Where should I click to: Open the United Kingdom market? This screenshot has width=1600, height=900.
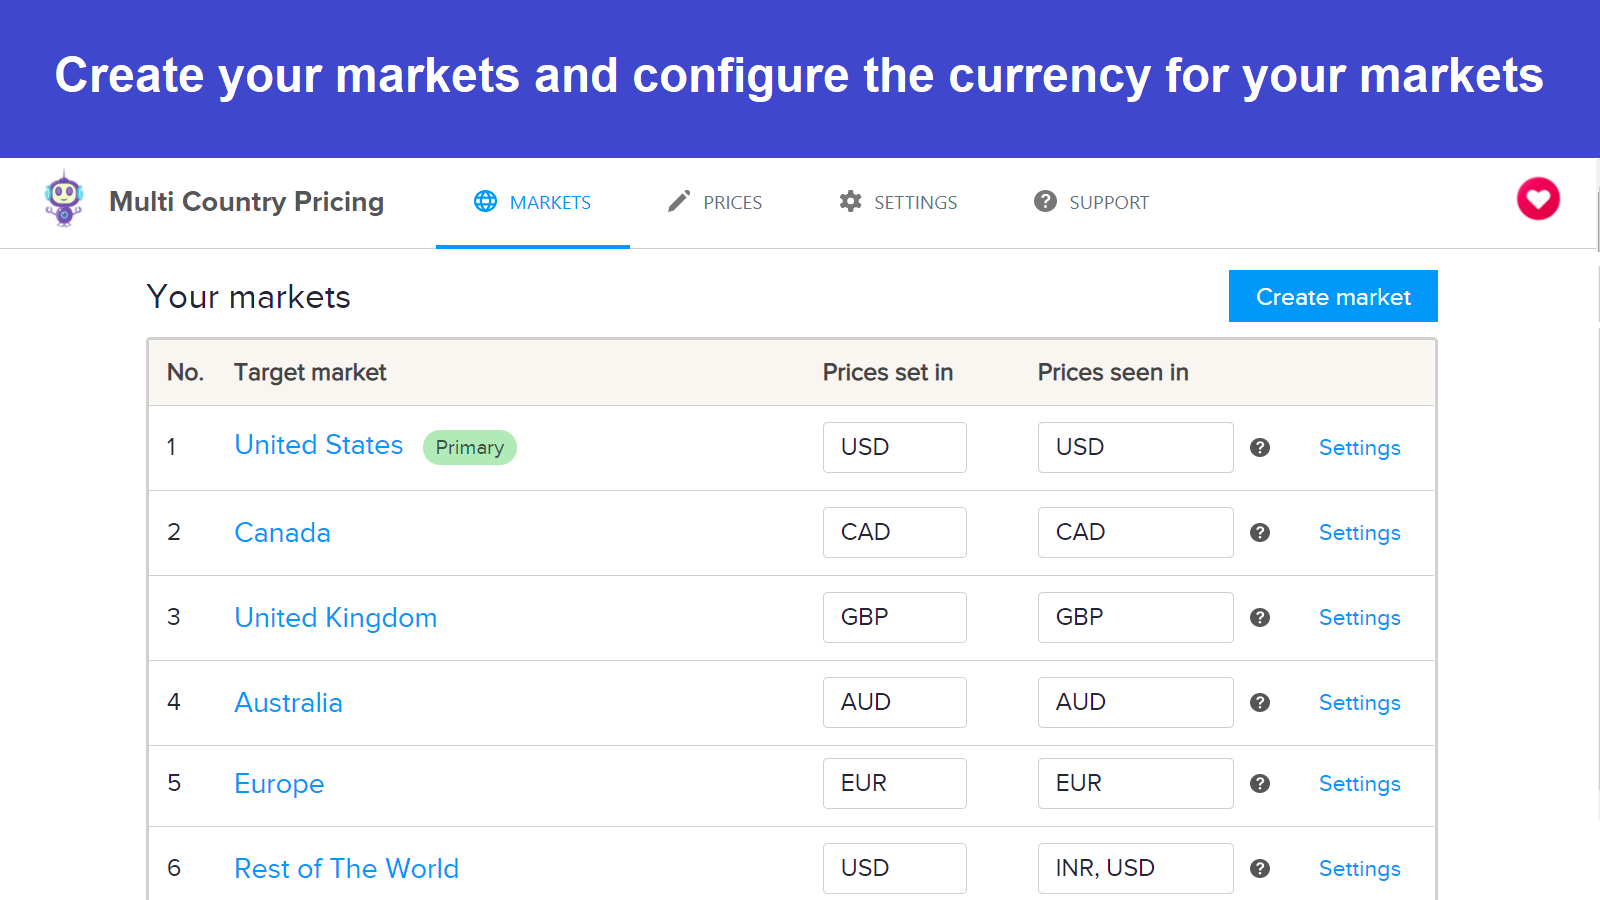pyautogui.click(x=336, y=618)
